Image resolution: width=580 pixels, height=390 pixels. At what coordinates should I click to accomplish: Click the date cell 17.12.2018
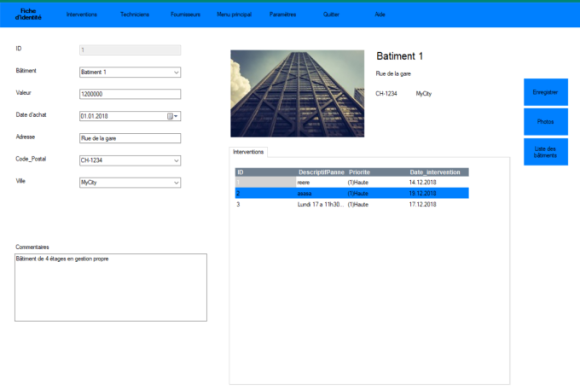coord(422,204)
